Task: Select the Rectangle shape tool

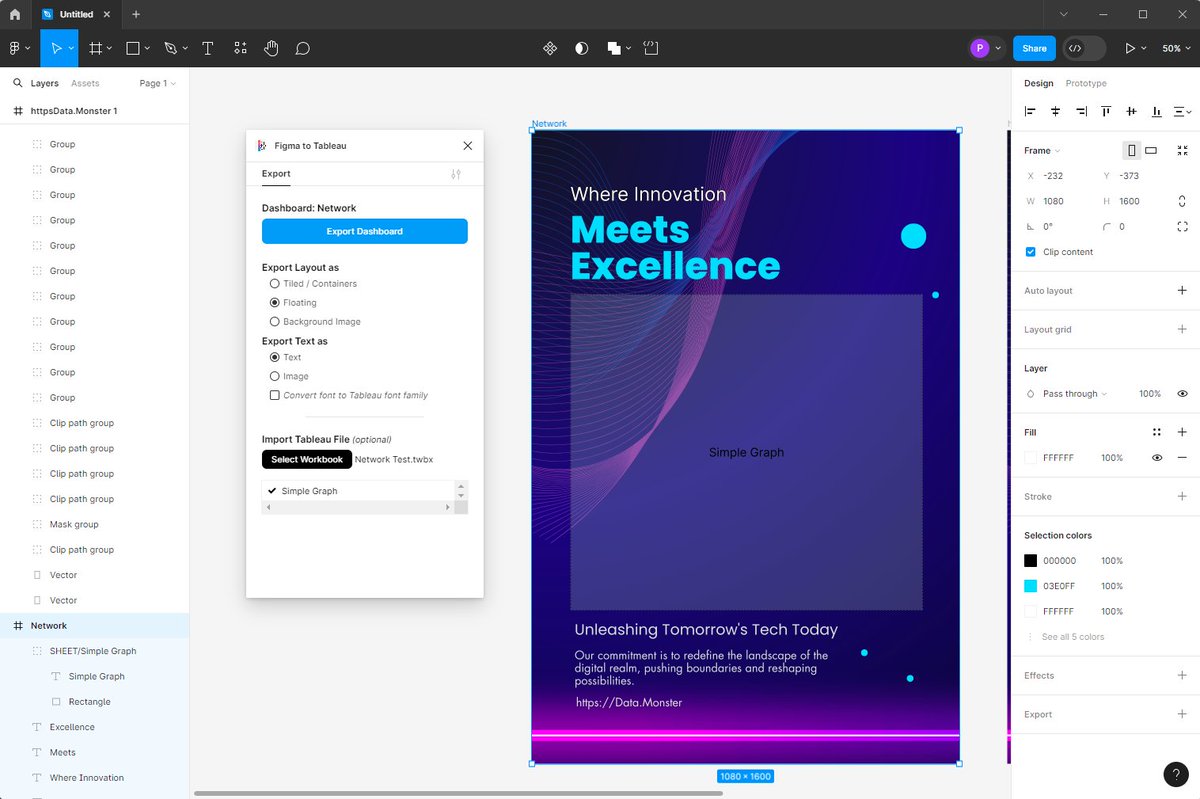Action: coord(133,48)
